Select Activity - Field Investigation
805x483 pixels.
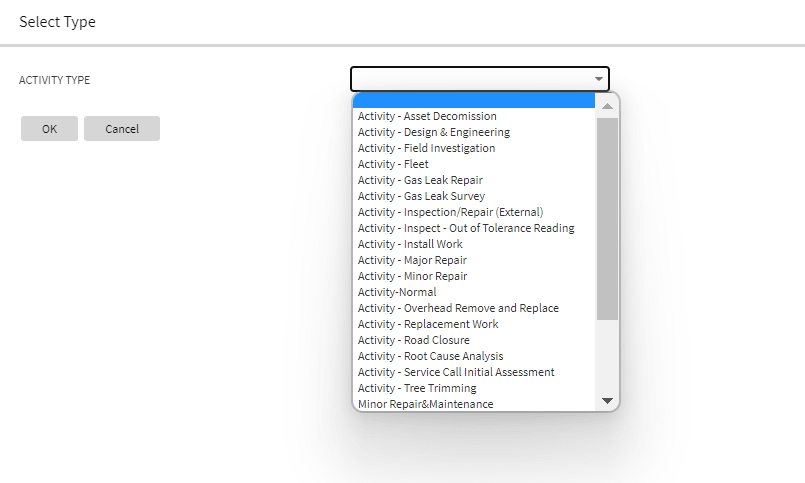pos(474,148)
